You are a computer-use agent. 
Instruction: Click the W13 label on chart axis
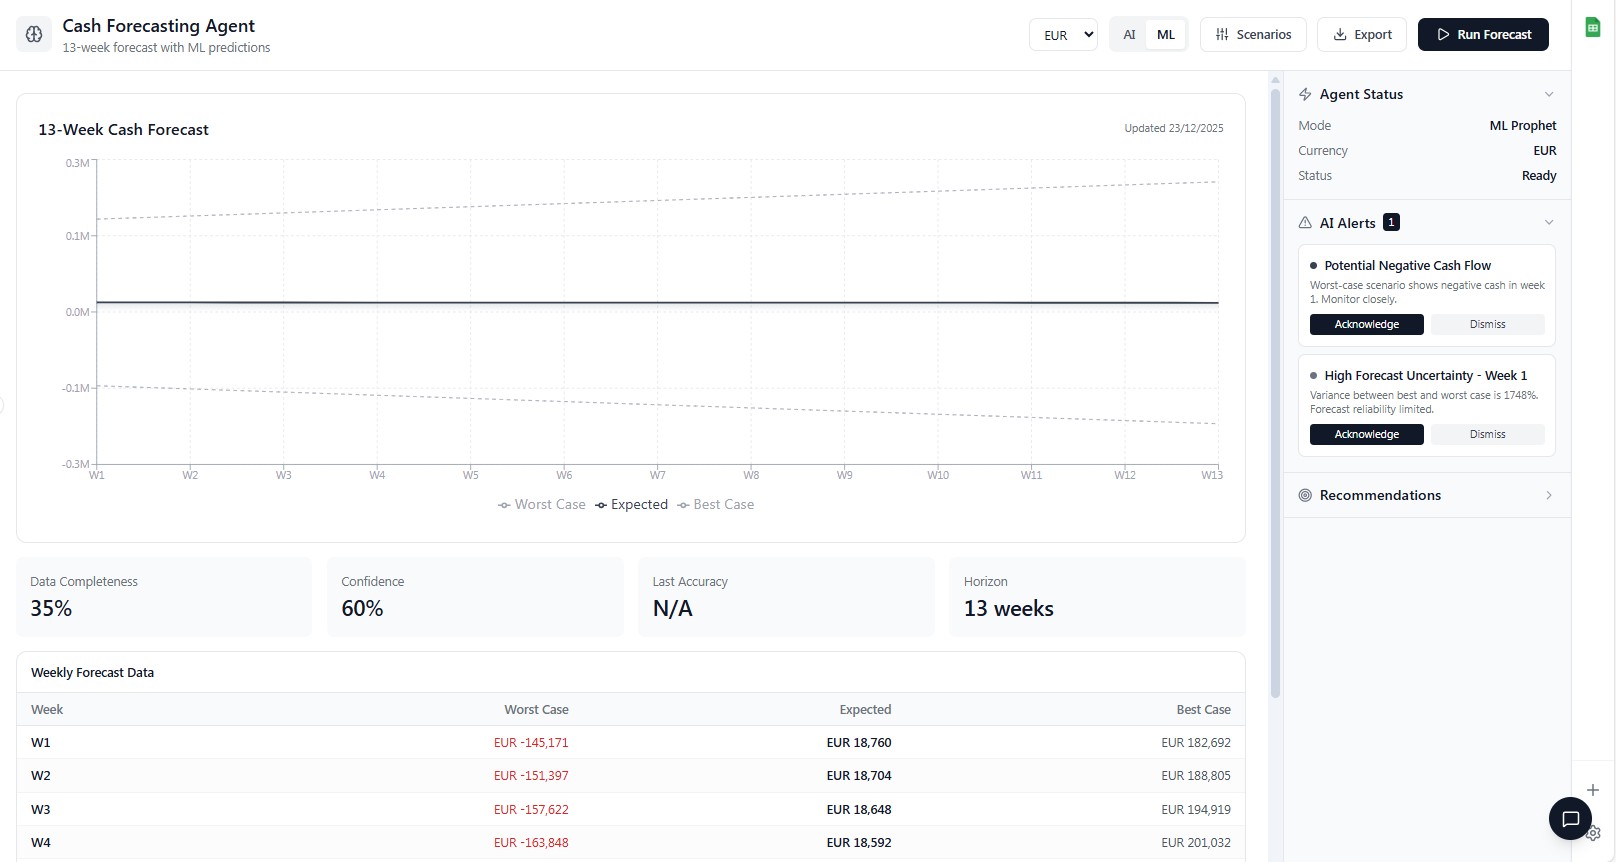(1211, 475)
